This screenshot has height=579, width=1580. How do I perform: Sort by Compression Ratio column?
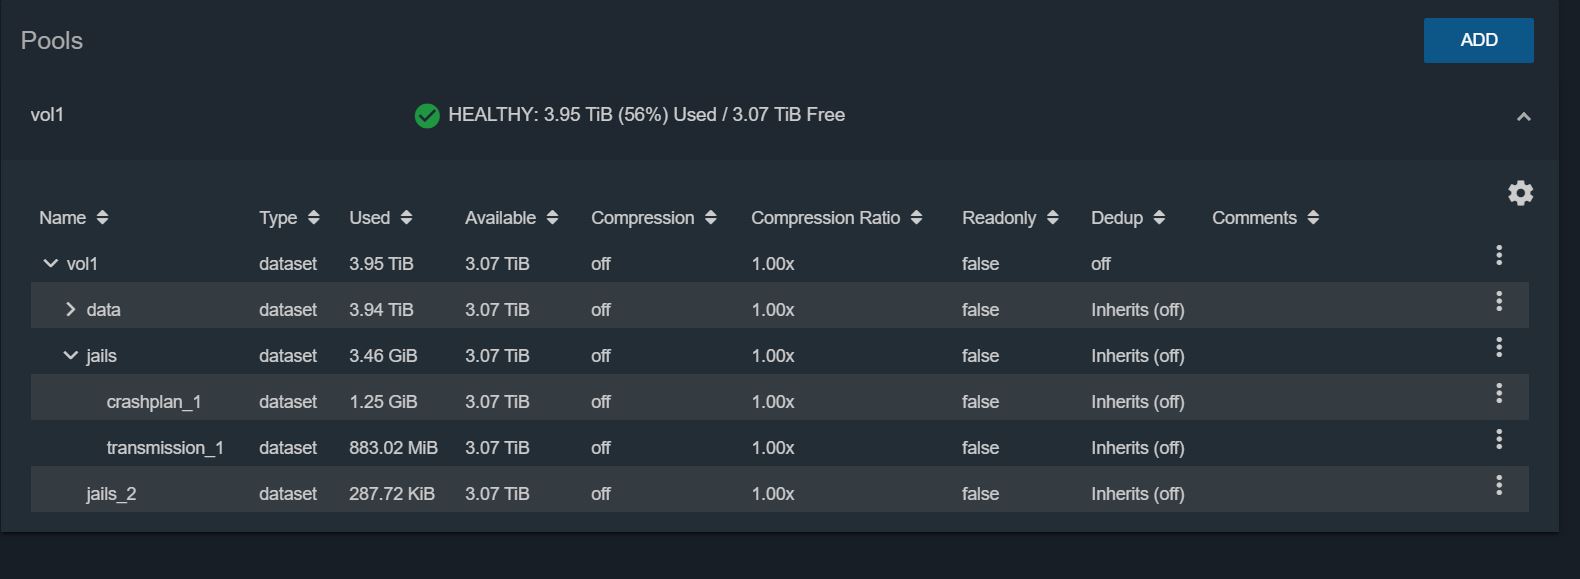(836, 218)
